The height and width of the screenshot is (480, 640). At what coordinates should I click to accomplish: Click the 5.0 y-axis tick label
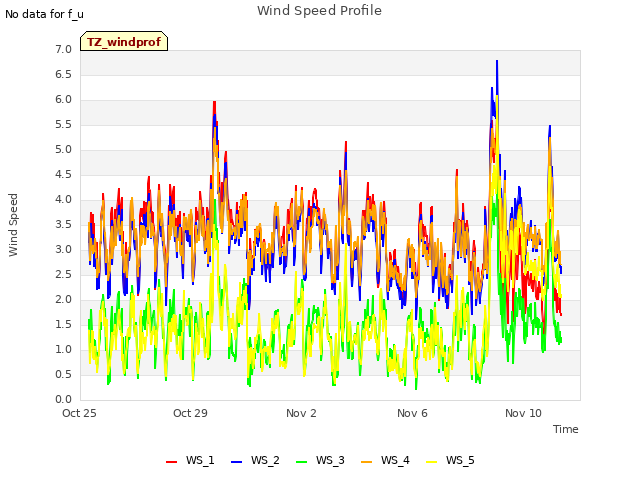point(64,149)
